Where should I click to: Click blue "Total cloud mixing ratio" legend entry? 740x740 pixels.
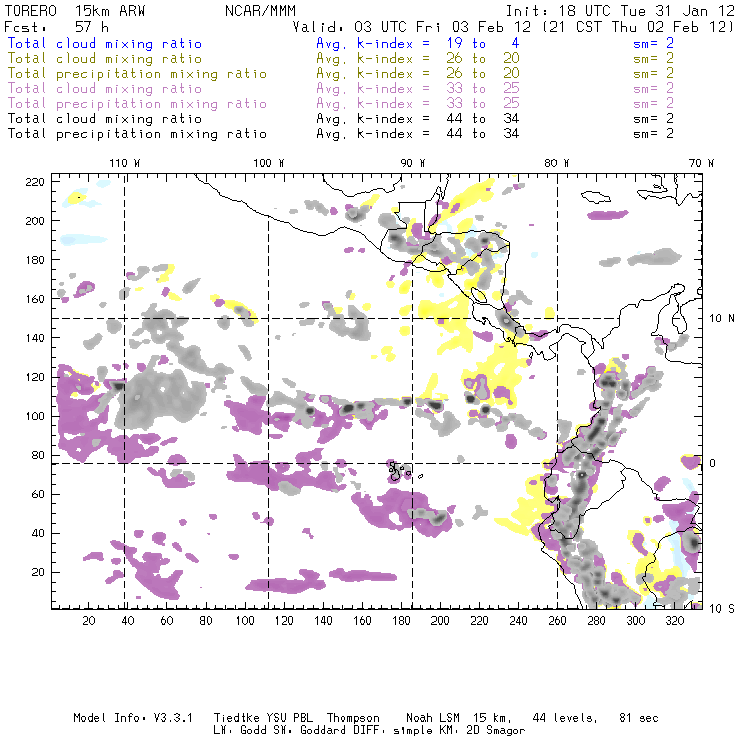click(104, 44)
